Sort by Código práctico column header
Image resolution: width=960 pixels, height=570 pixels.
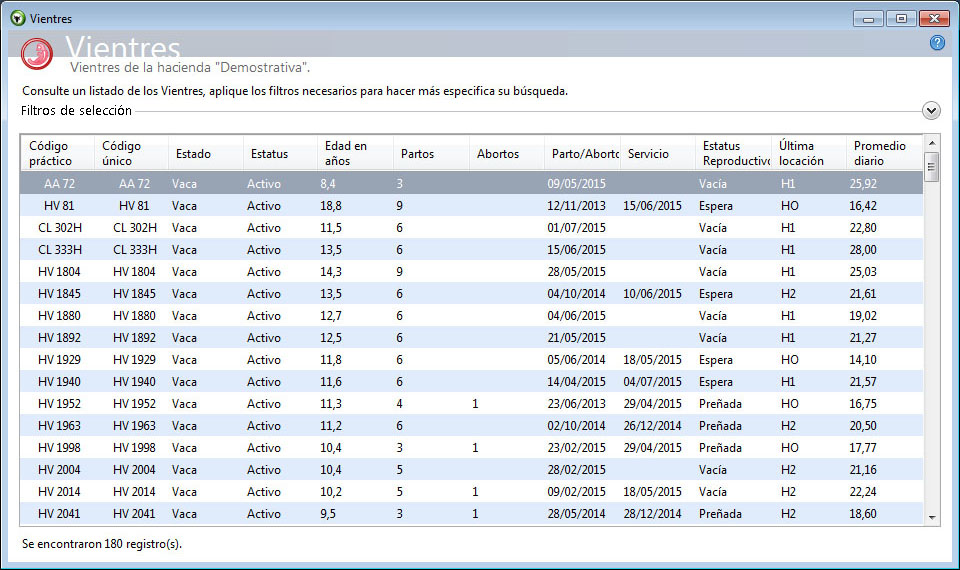coord(58,153)
